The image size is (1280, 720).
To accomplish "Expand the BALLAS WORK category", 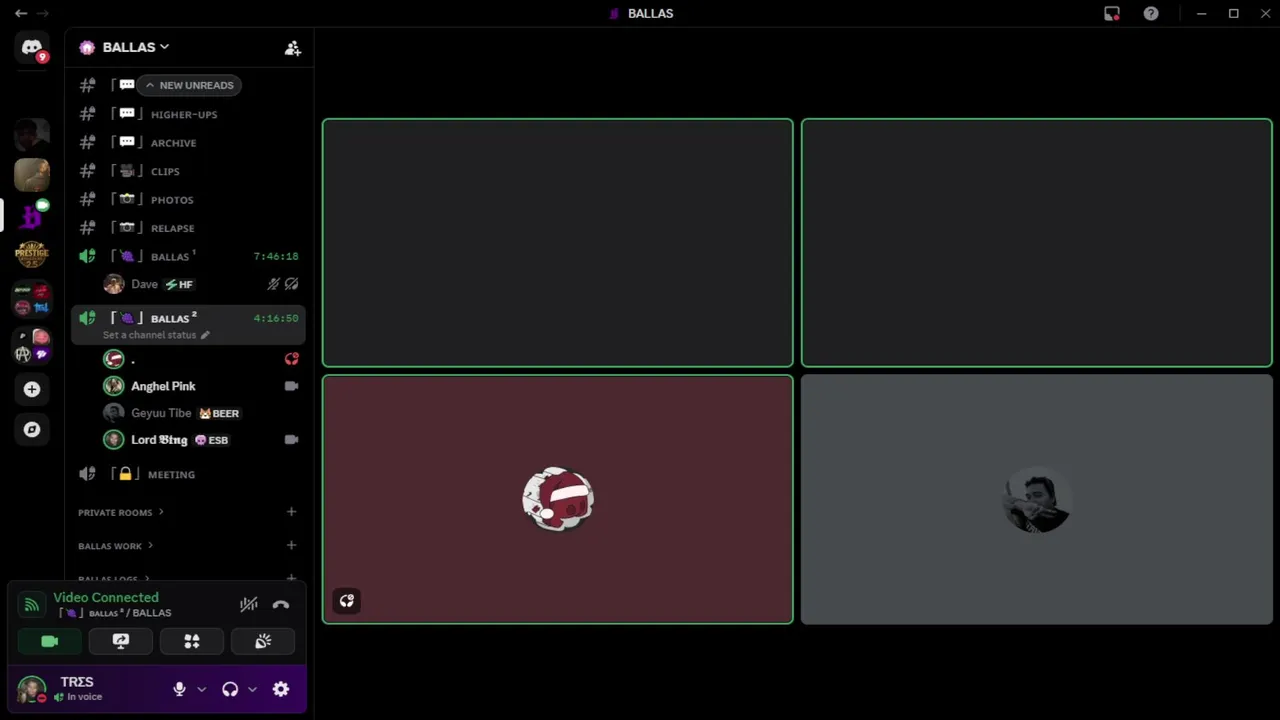I will coord(115,546).
